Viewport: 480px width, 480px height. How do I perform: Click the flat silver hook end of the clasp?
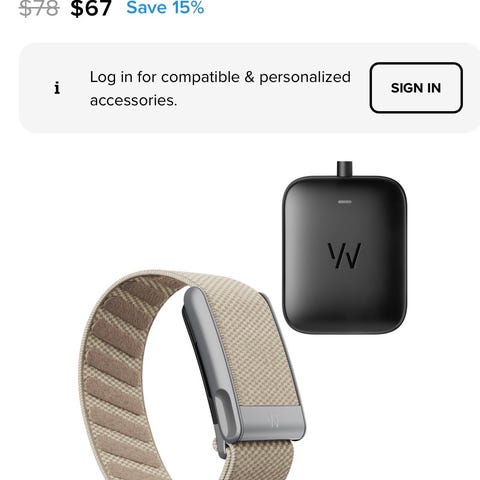click(x=272, y=423)
